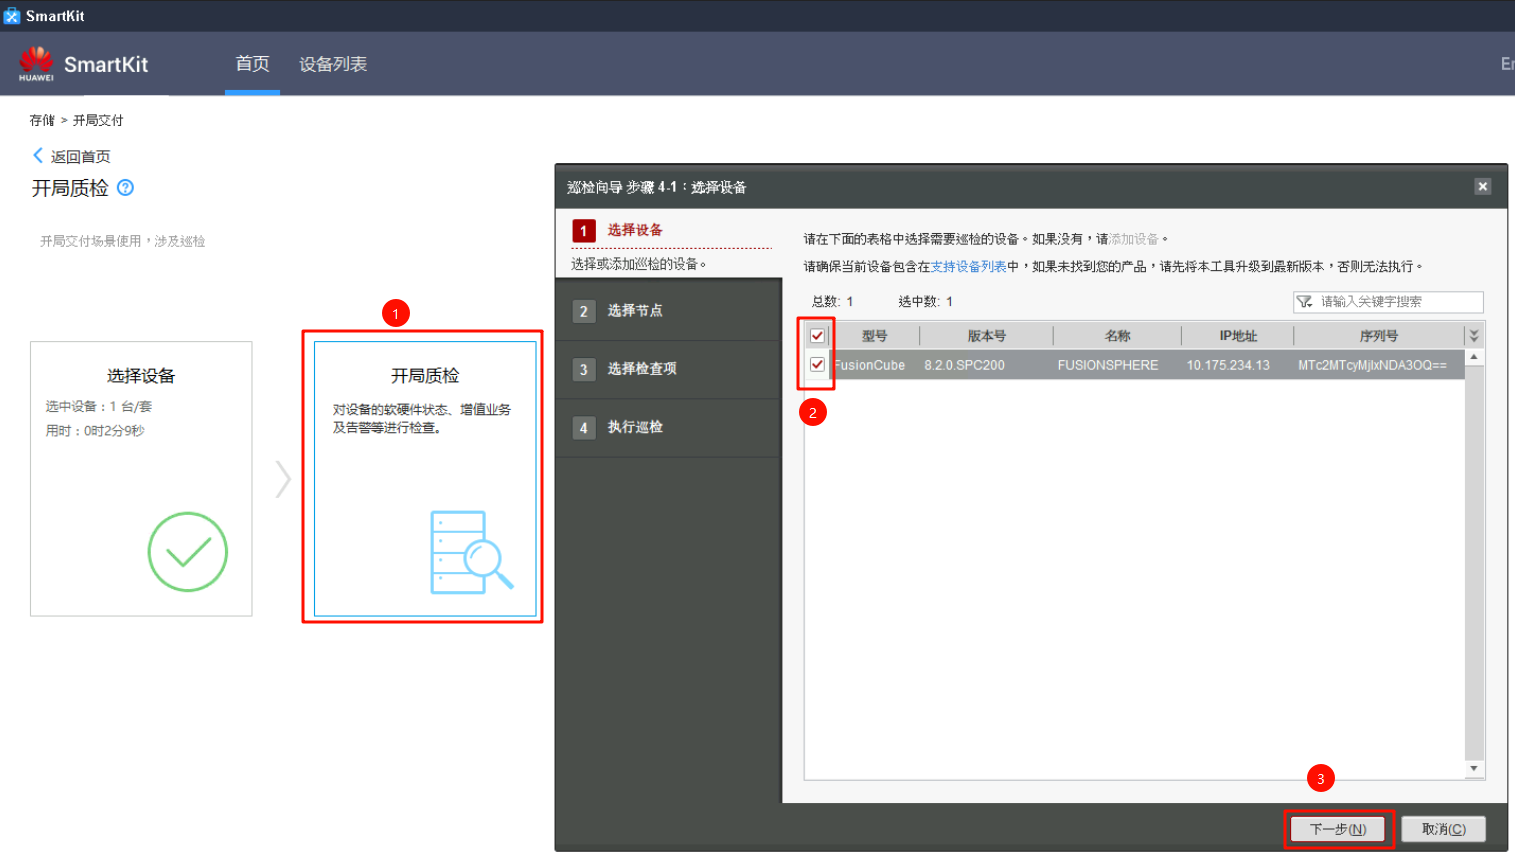Click the green checkmark on 选择设备 card
1515x861 pixels.
(187, 552)
